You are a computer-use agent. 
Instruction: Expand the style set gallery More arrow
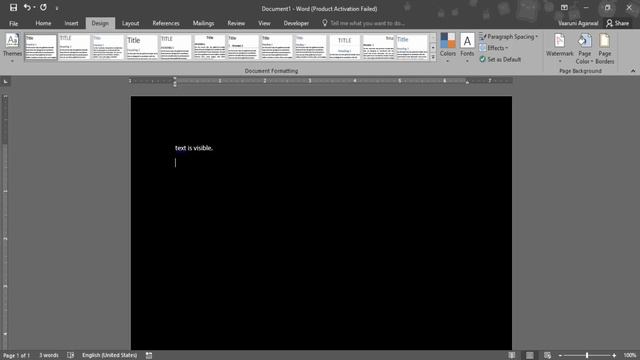pyautogui.click(x=433, y=57)
